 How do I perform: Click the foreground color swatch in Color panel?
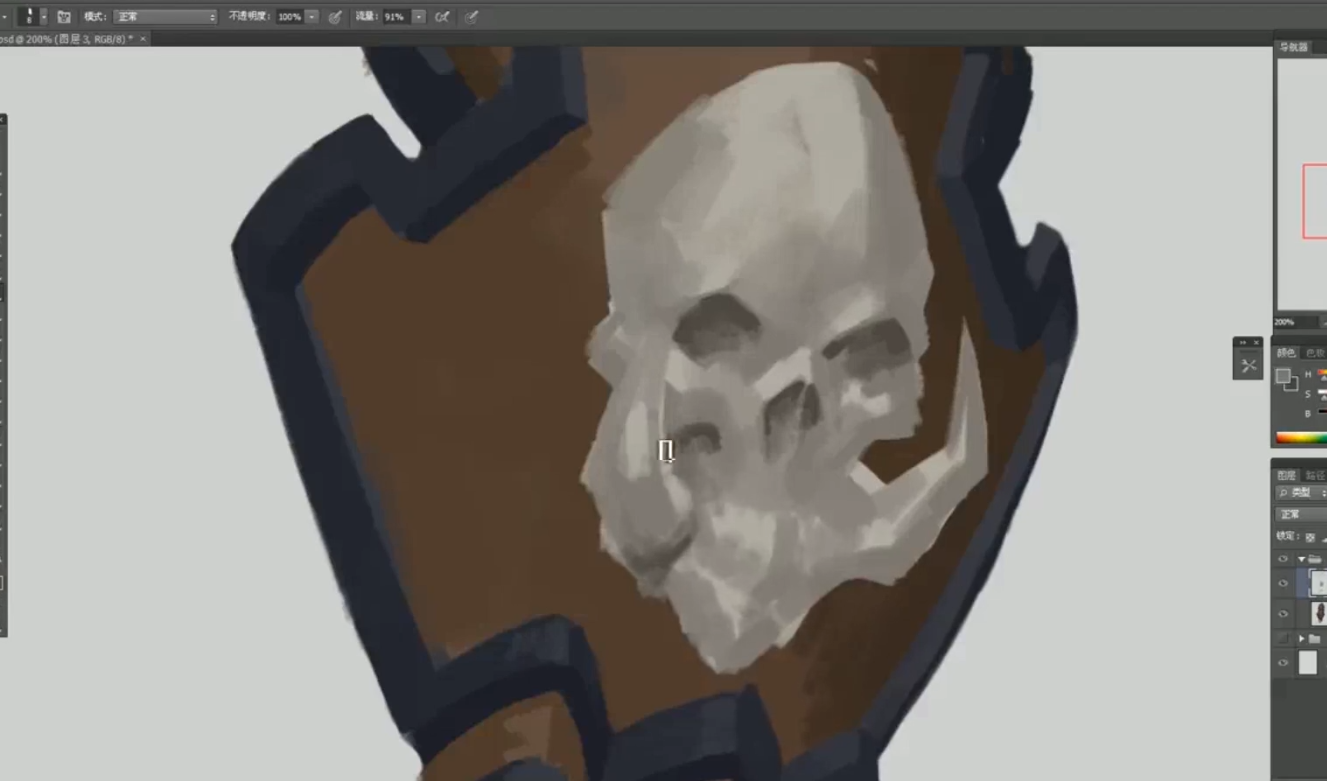click(x=1283, y=376)
